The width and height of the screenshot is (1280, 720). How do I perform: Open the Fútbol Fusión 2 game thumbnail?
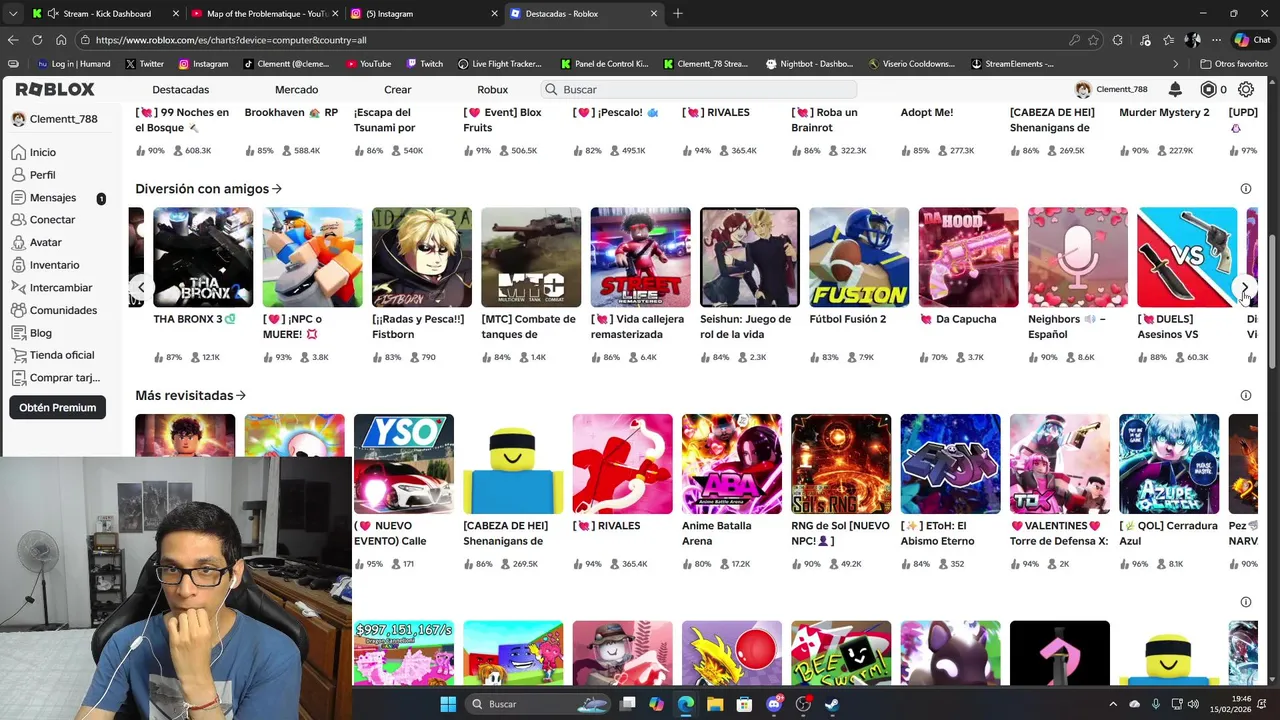pyautogui.click(x=859, y=257)
